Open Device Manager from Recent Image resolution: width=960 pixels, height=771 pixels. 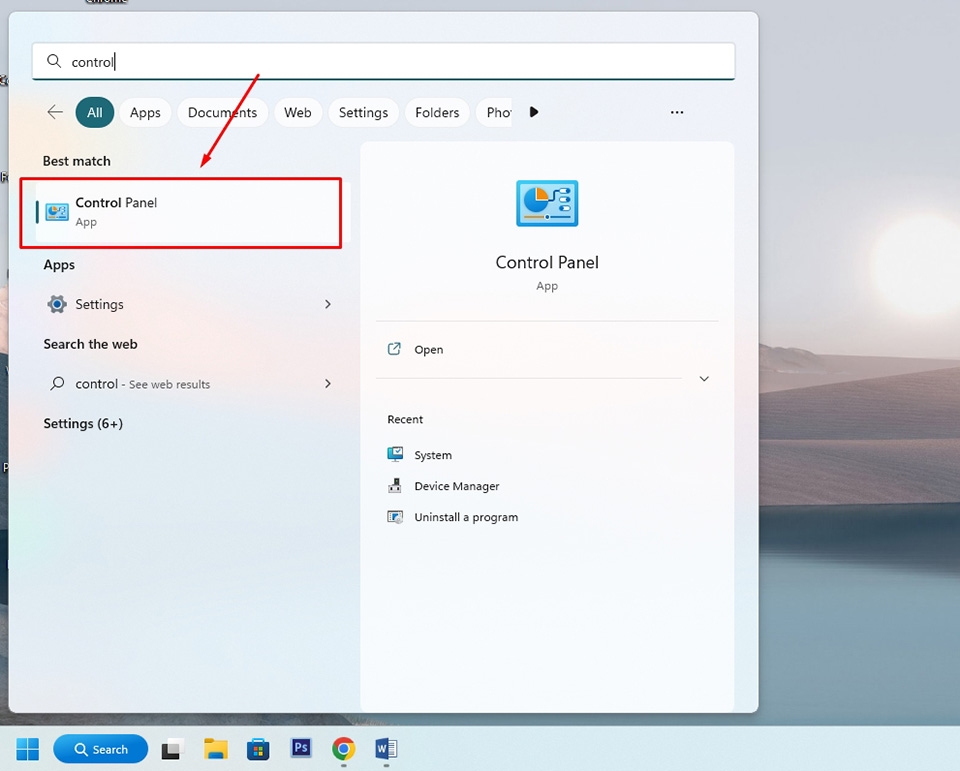point(457,486)
